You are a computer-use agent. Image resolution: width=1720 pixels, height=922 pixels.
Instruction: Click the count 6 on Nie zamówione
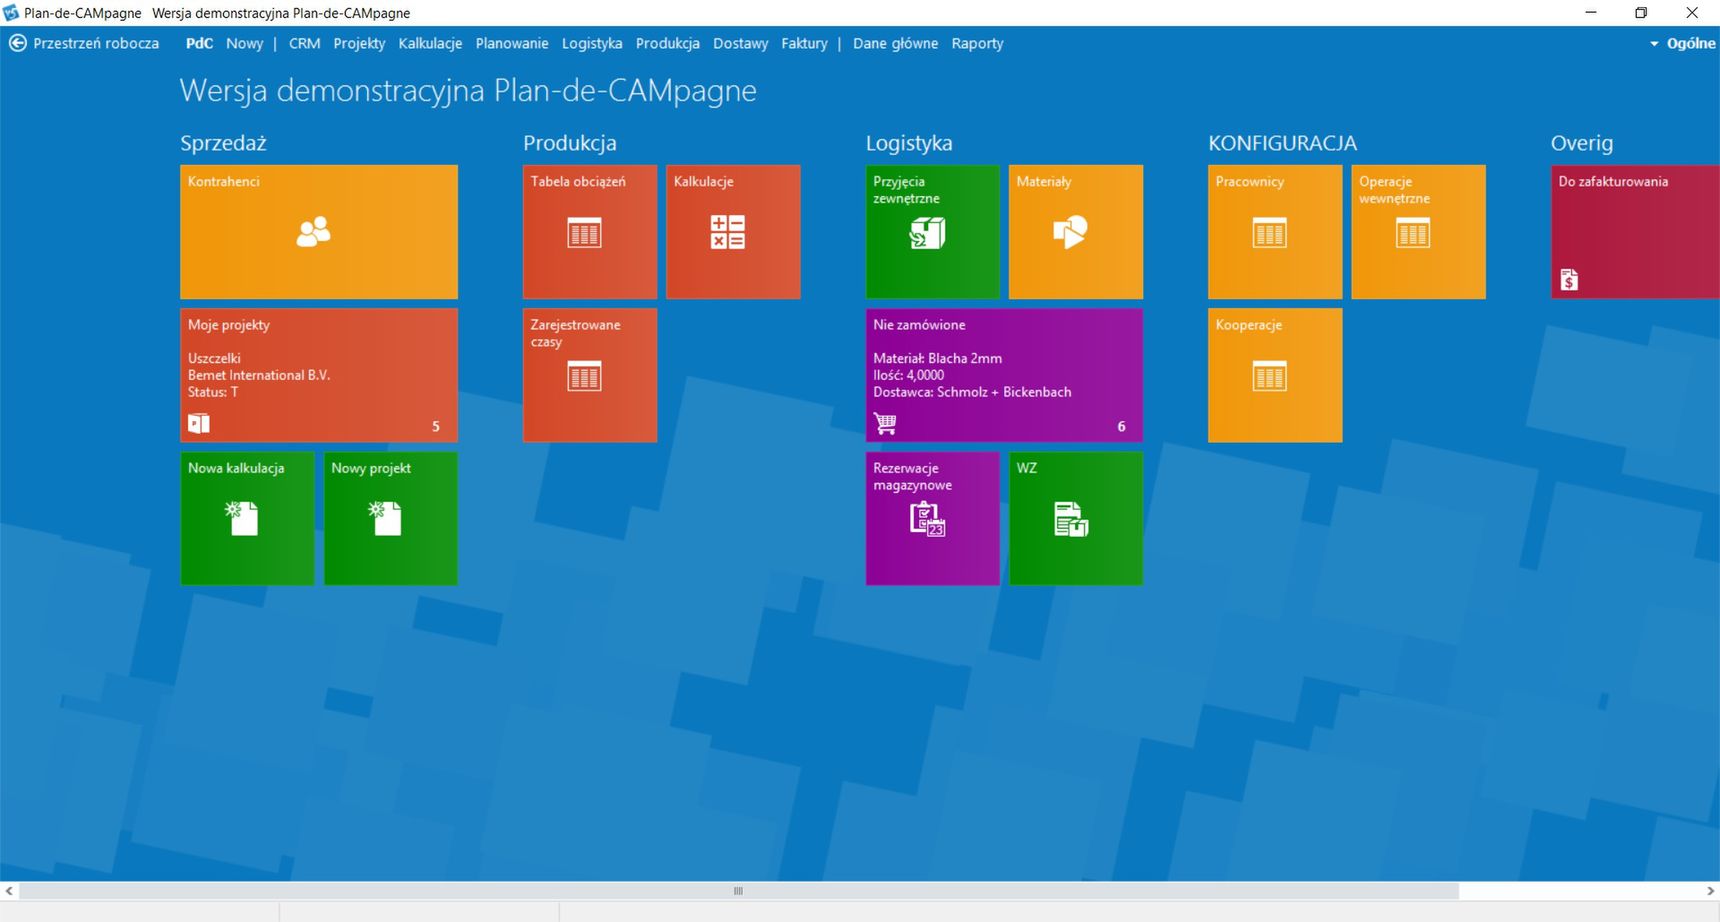(x=1121, y=426)
